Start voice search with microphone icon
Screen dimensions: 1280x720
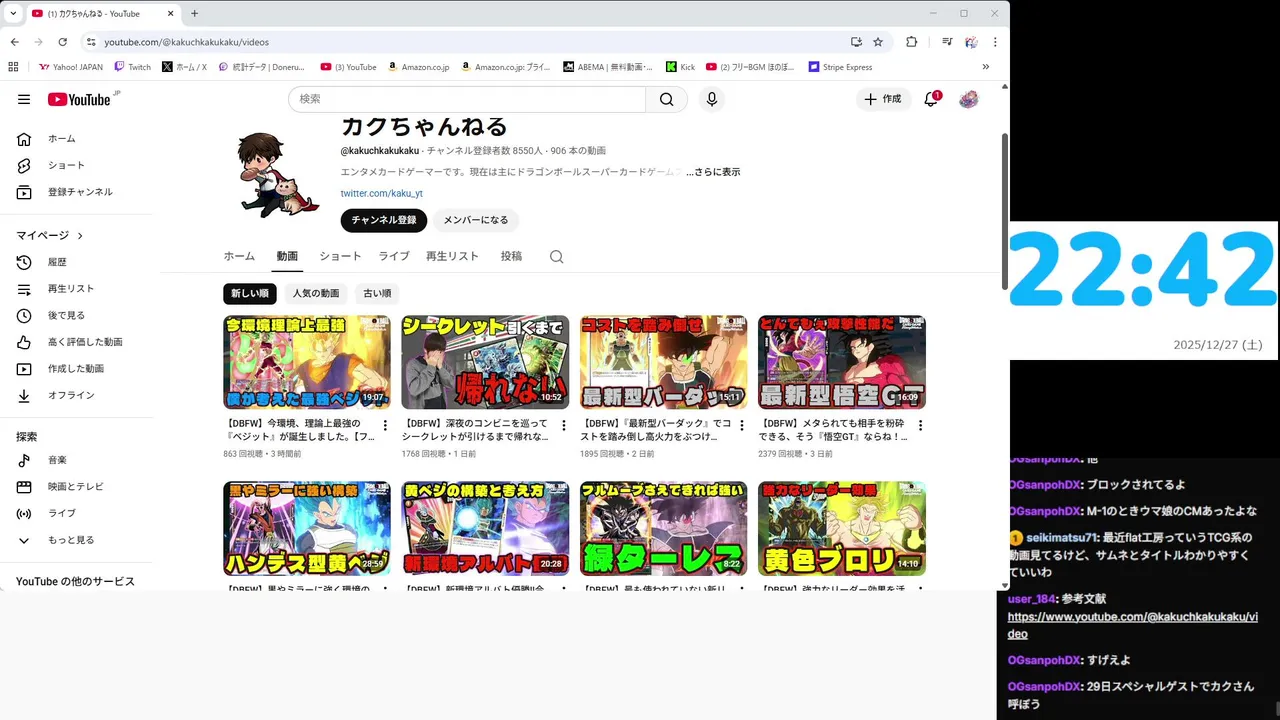click(712, 99)
